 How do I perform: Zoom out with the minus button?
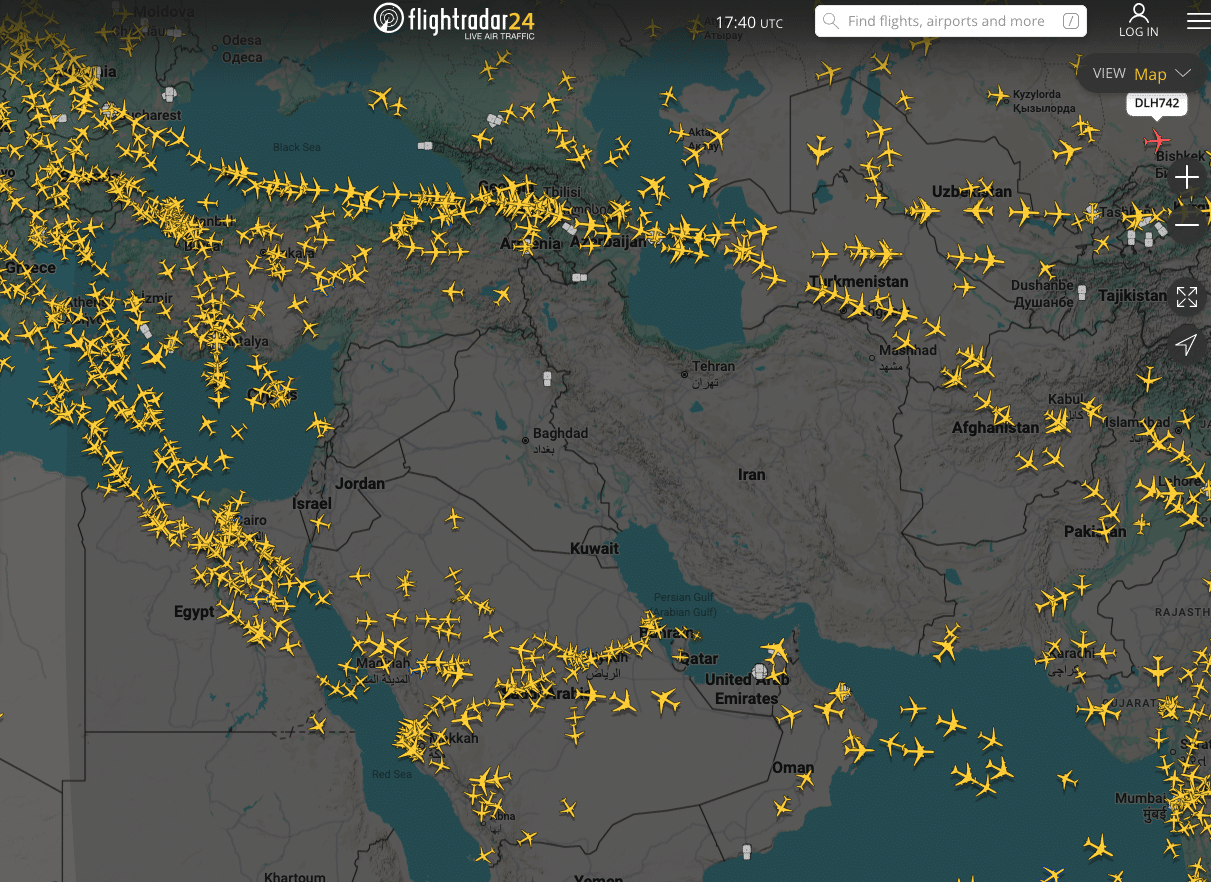tap(1186, 225)
